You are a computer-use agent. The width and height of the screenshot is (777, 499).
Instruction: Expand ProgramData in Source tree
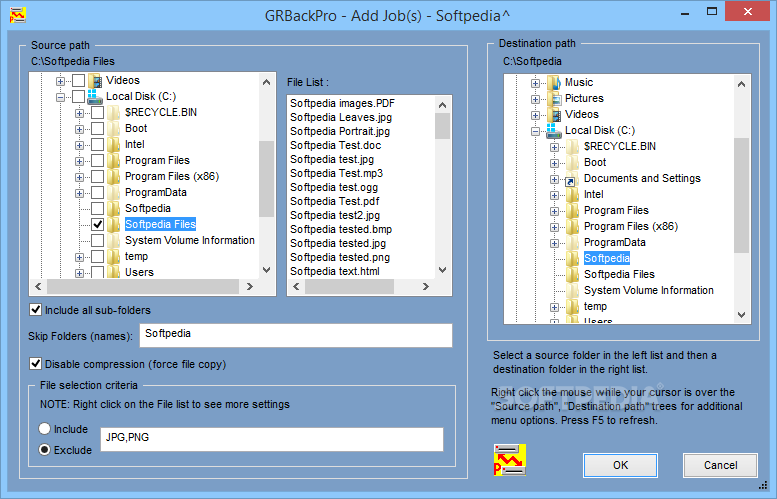pyautogui.click(x=79, y=193)
